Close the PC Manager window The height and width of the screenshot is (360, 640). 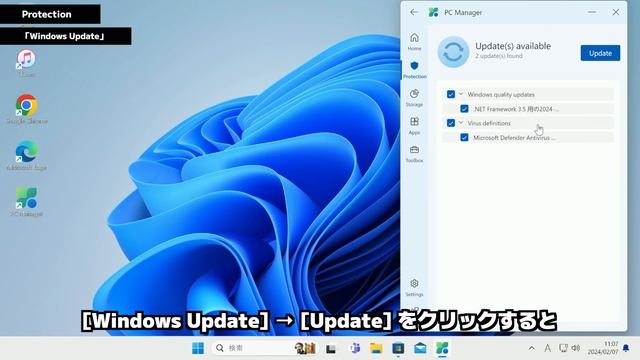coord(616,12)
